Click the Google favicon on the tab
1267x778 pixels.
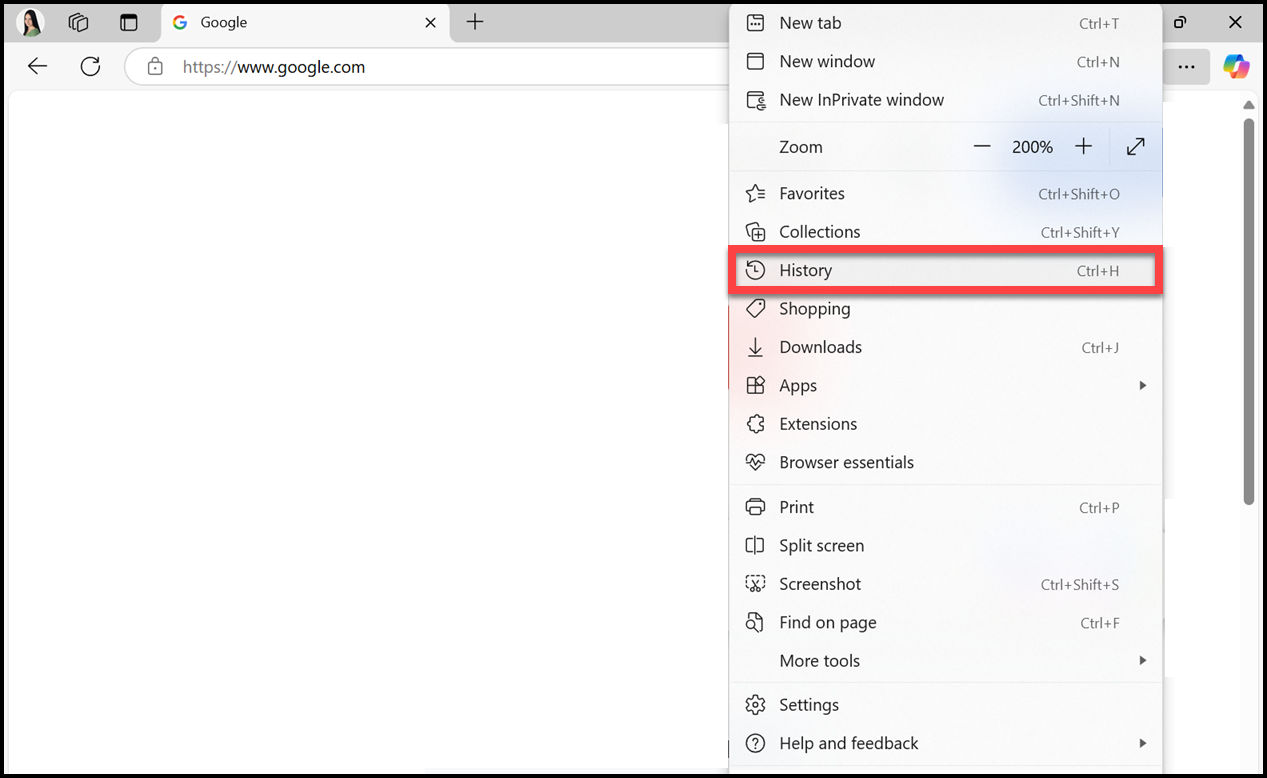pyautogui.click(x=180, y=22)
